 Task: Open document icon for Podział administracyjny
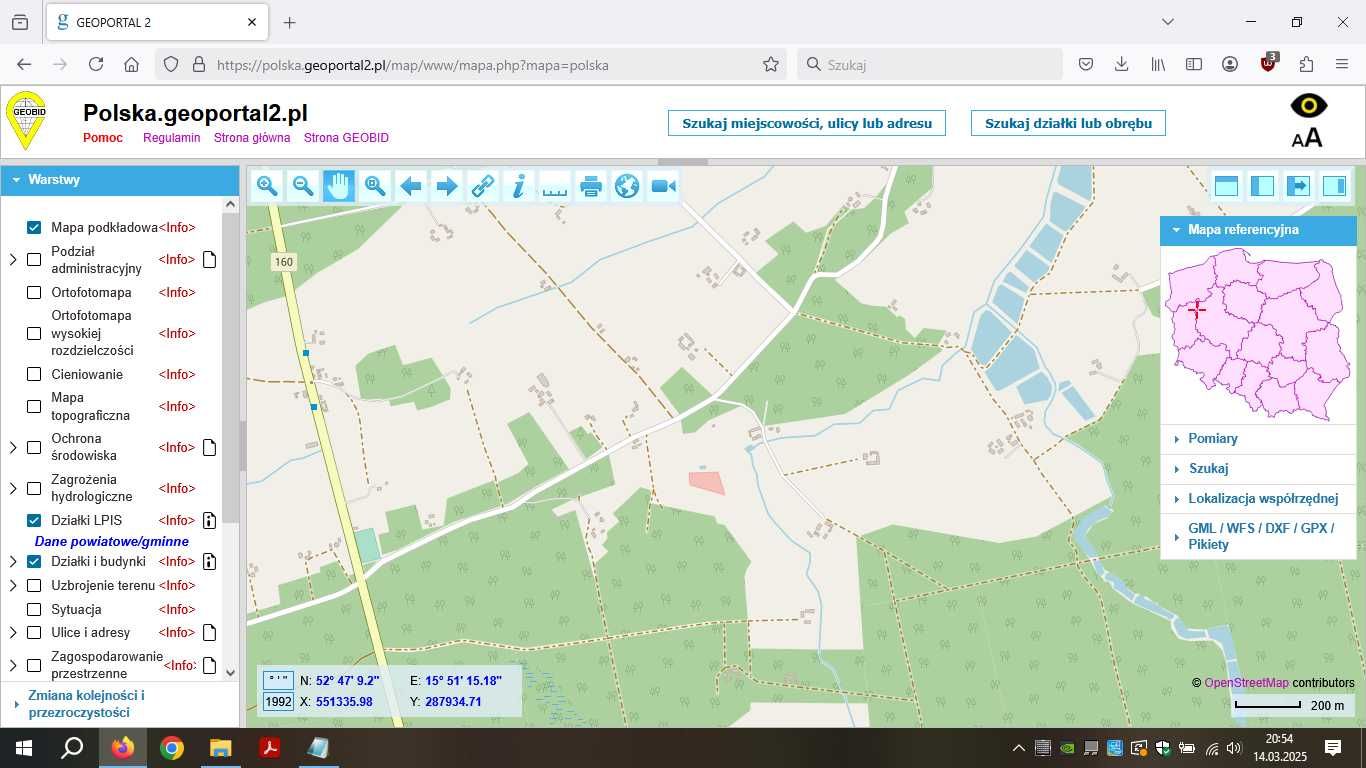[x=209, y=260]
